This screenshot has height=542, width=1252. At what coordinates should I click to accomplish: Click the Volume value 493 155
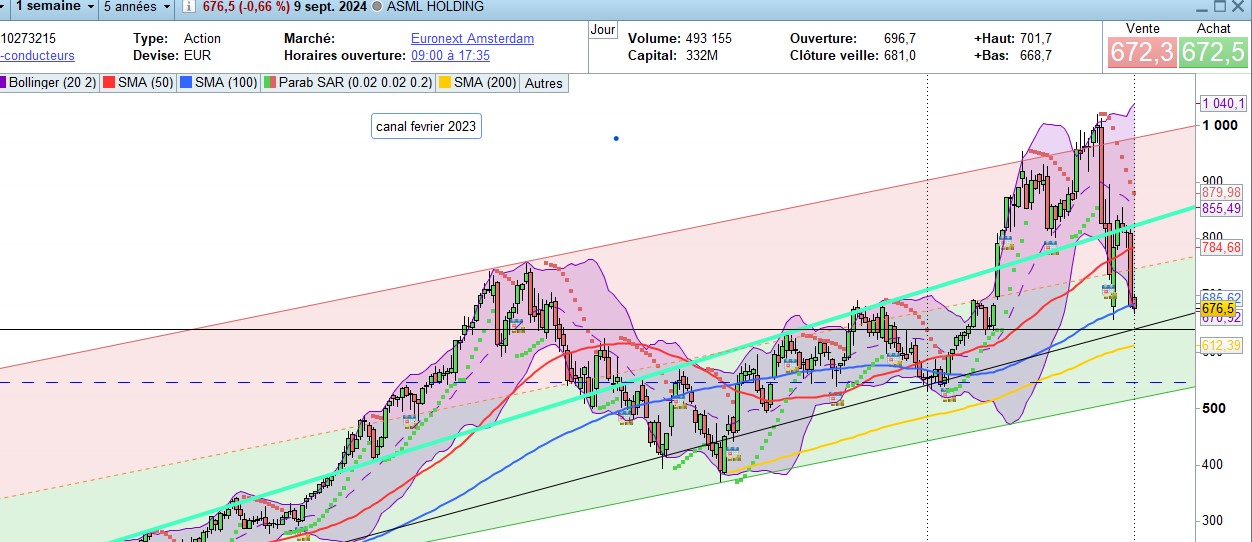point(709,38)
